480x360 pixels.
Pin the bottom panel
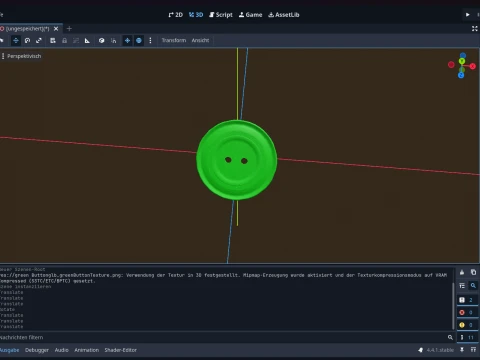[x=462, y=350]
